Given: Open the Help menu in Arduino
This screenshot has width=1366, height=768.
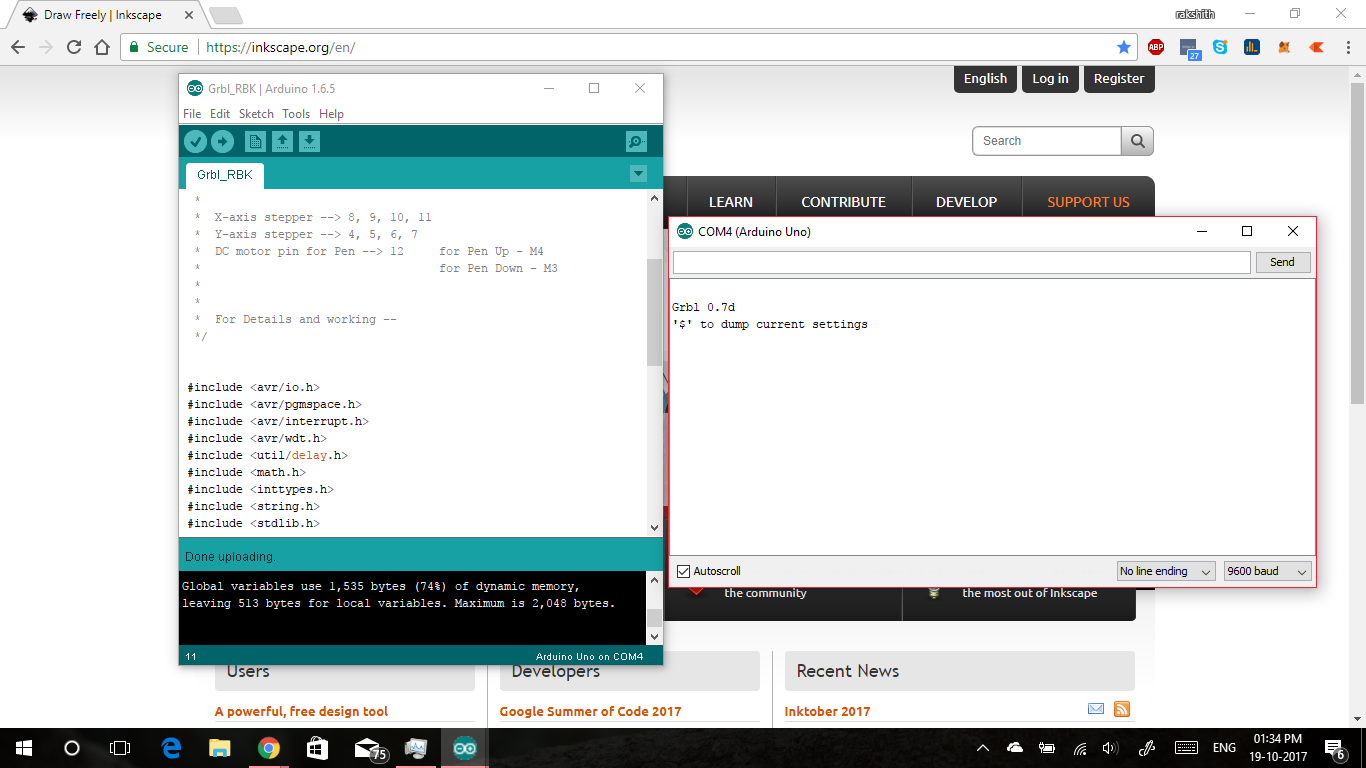Looking at the screenshot, I should (331, 114).
